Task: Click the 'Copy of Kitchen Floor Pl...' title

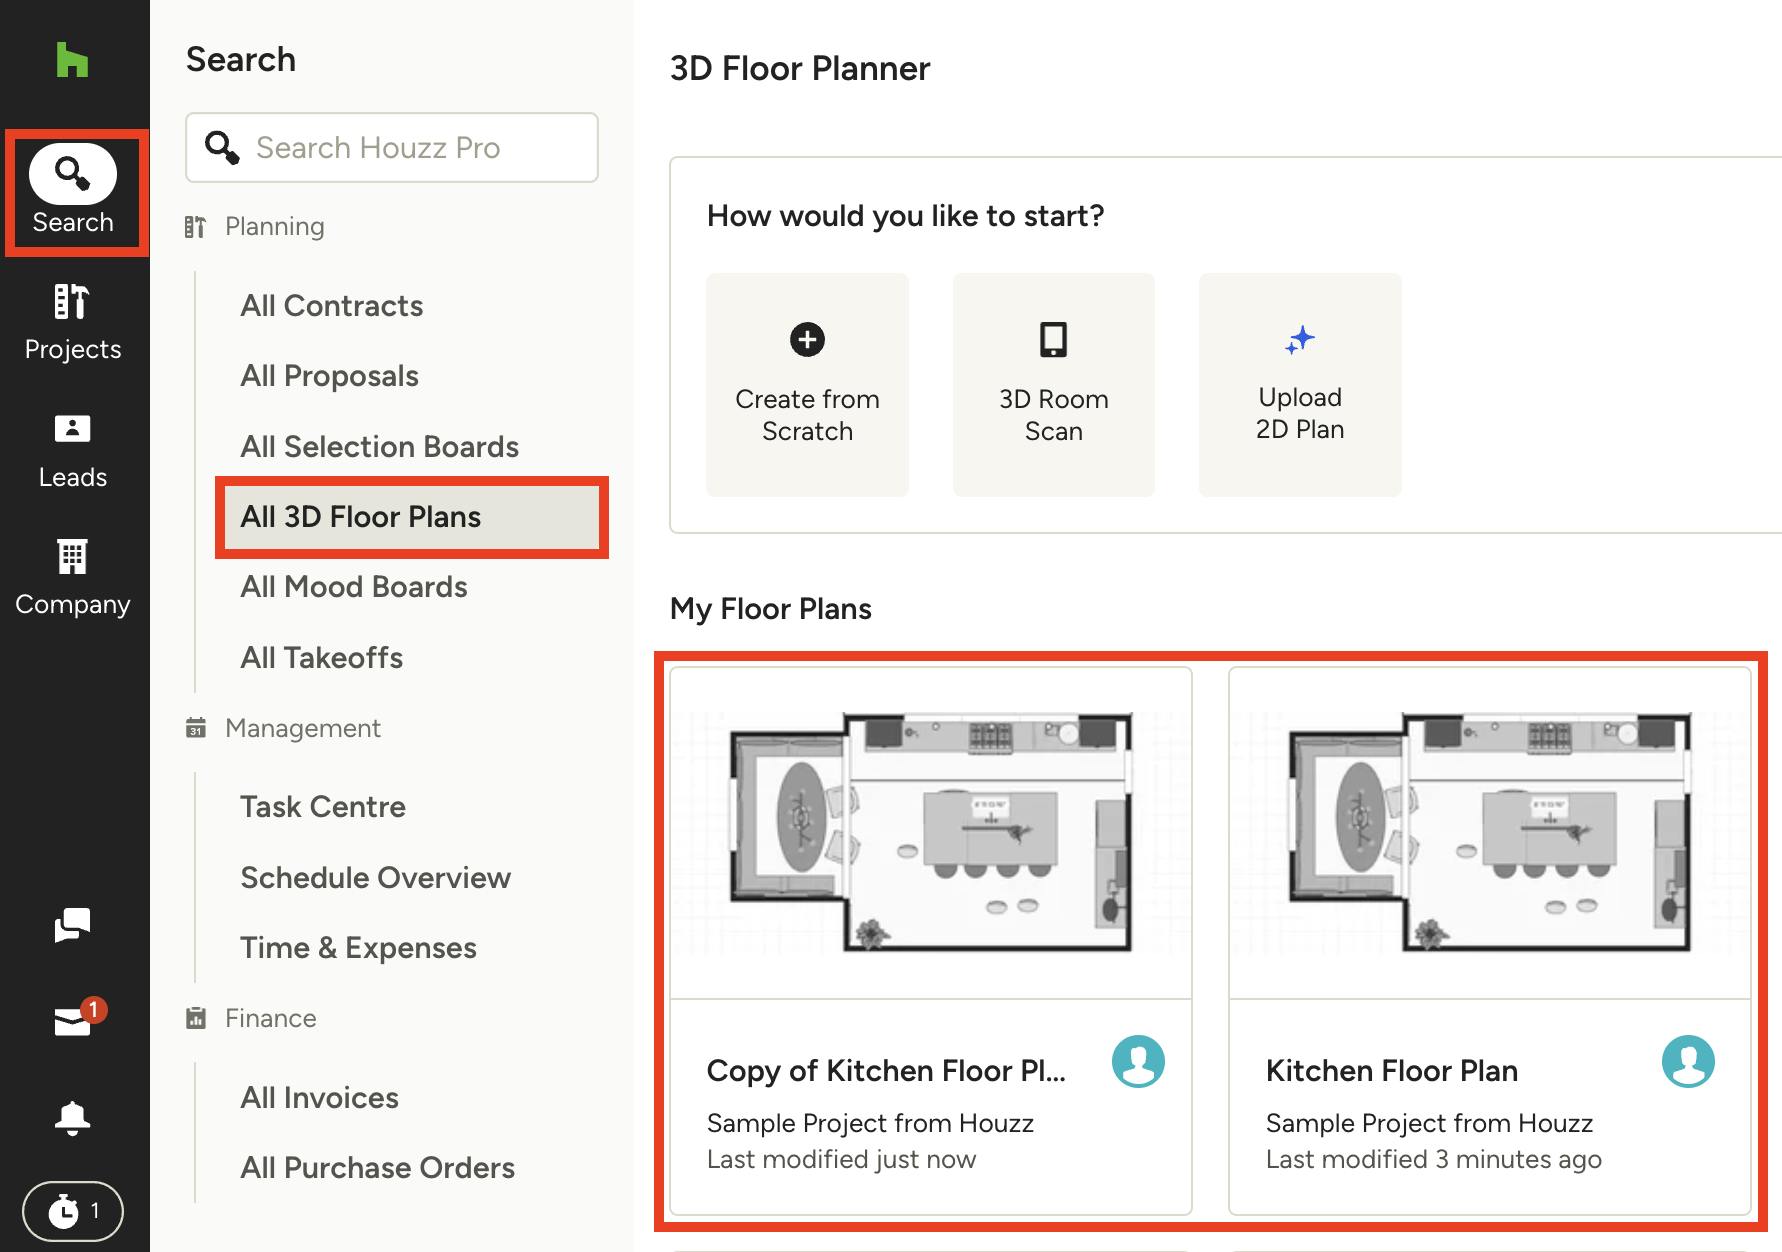Action: (886, 1071)
